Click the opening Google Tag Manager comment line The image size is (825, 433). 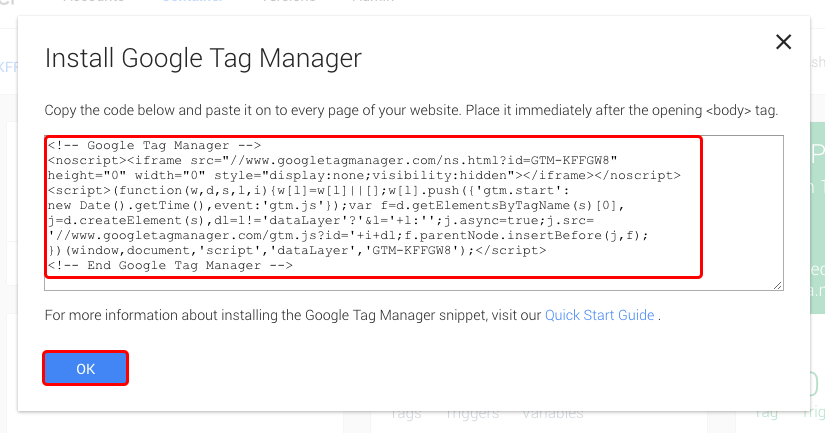coord(154,145)
